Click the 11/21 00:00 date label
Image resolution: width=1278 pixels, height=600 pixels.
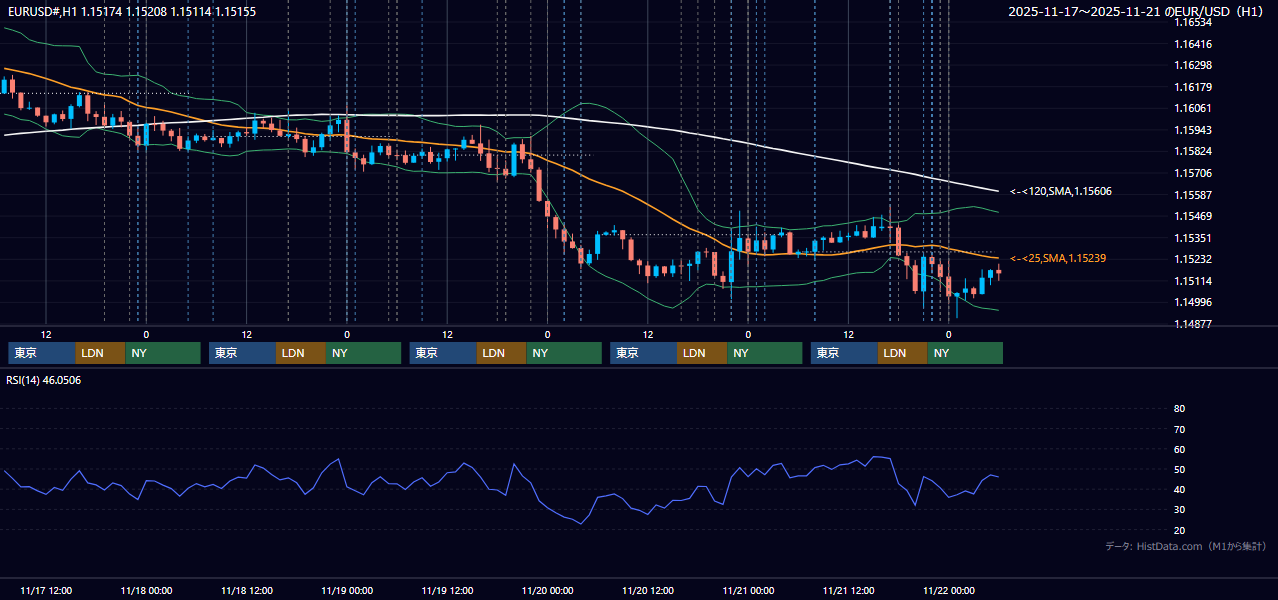click(x=748, y=591)
